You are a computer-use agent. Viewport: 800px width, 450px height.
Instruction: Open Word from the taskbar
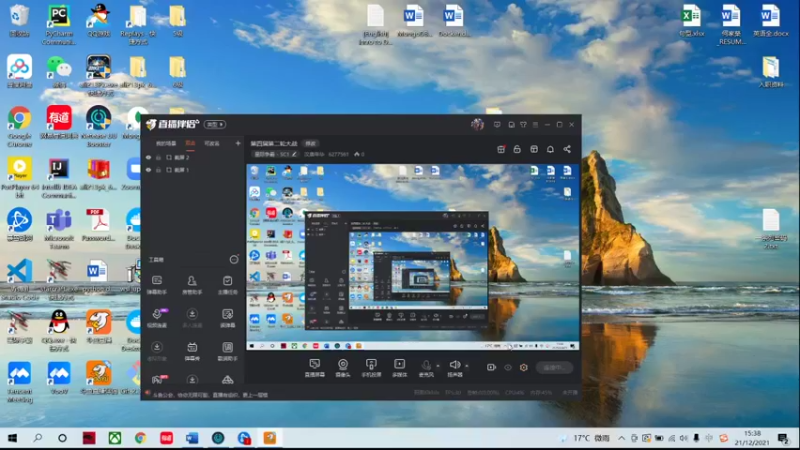(x=192, y=438)
